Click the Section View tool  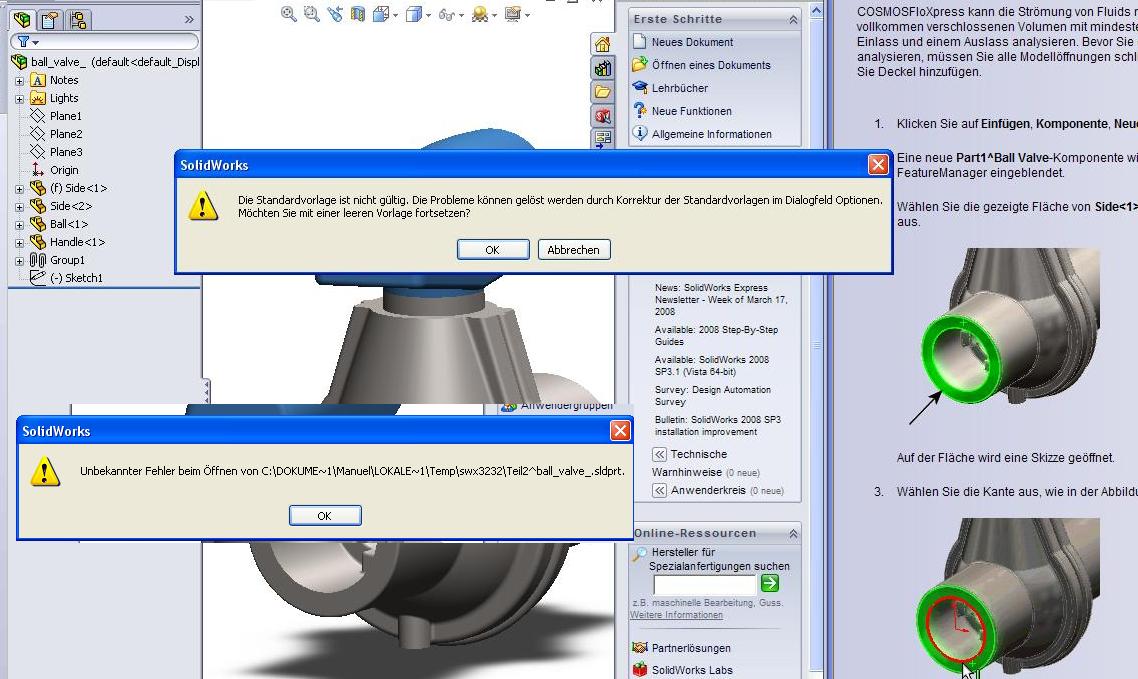[358, 13]
